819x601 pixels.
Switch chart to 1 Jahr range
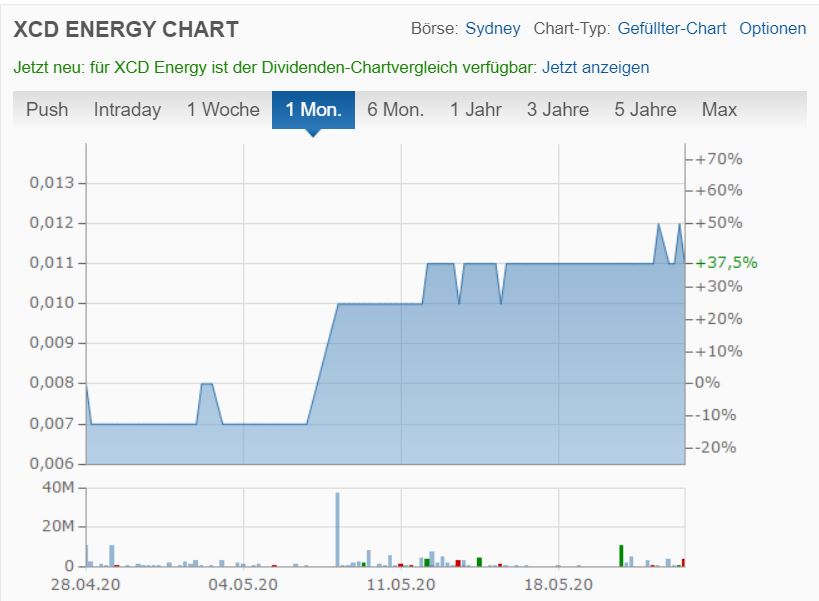pyautogui.click(x=475, y=110)
